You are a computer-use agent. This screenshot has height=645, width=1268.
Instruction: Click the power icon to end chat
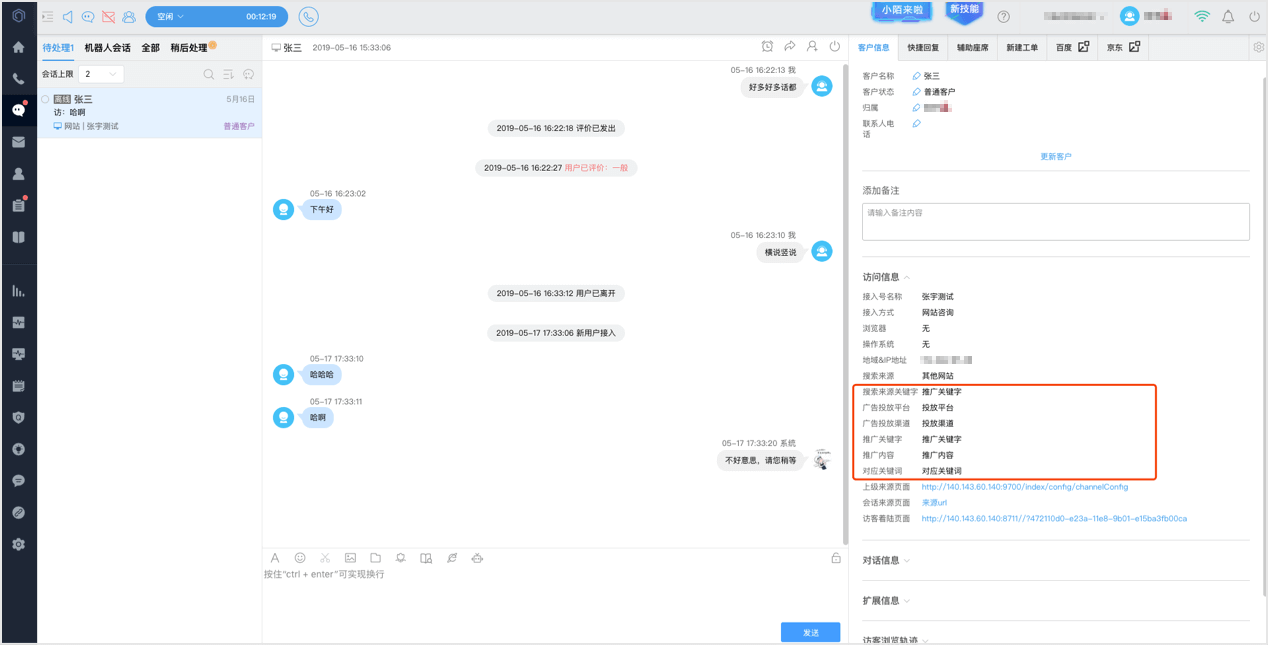click(x=834, y=47)
